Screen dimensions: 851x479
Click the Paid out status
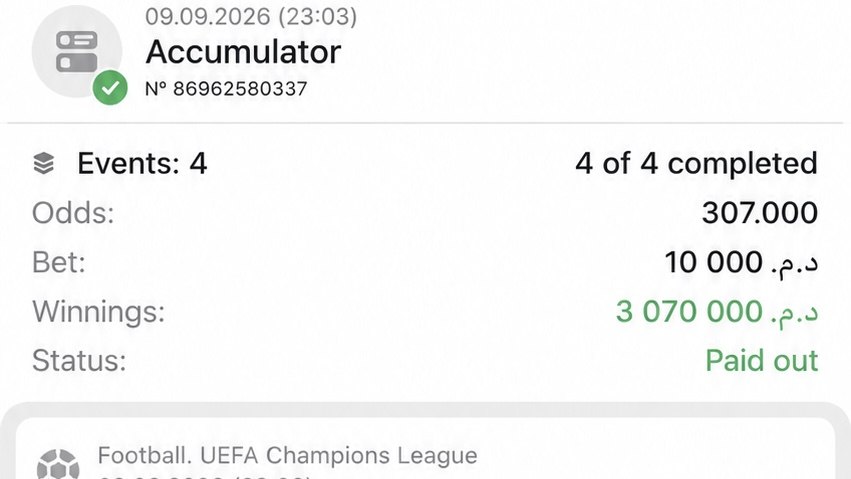coord(761,361)
